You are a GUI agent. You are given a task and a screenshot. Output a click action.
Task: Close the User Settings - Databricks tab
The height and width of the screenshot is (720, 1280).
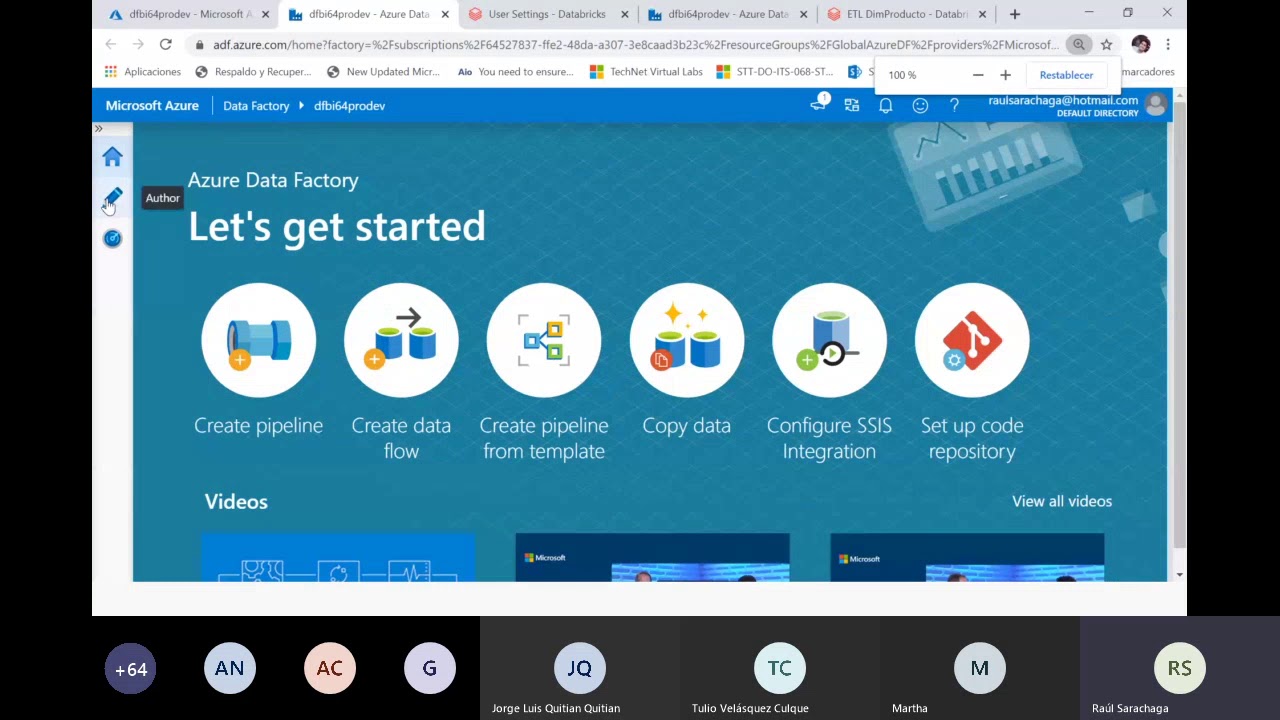click(625, 14)
